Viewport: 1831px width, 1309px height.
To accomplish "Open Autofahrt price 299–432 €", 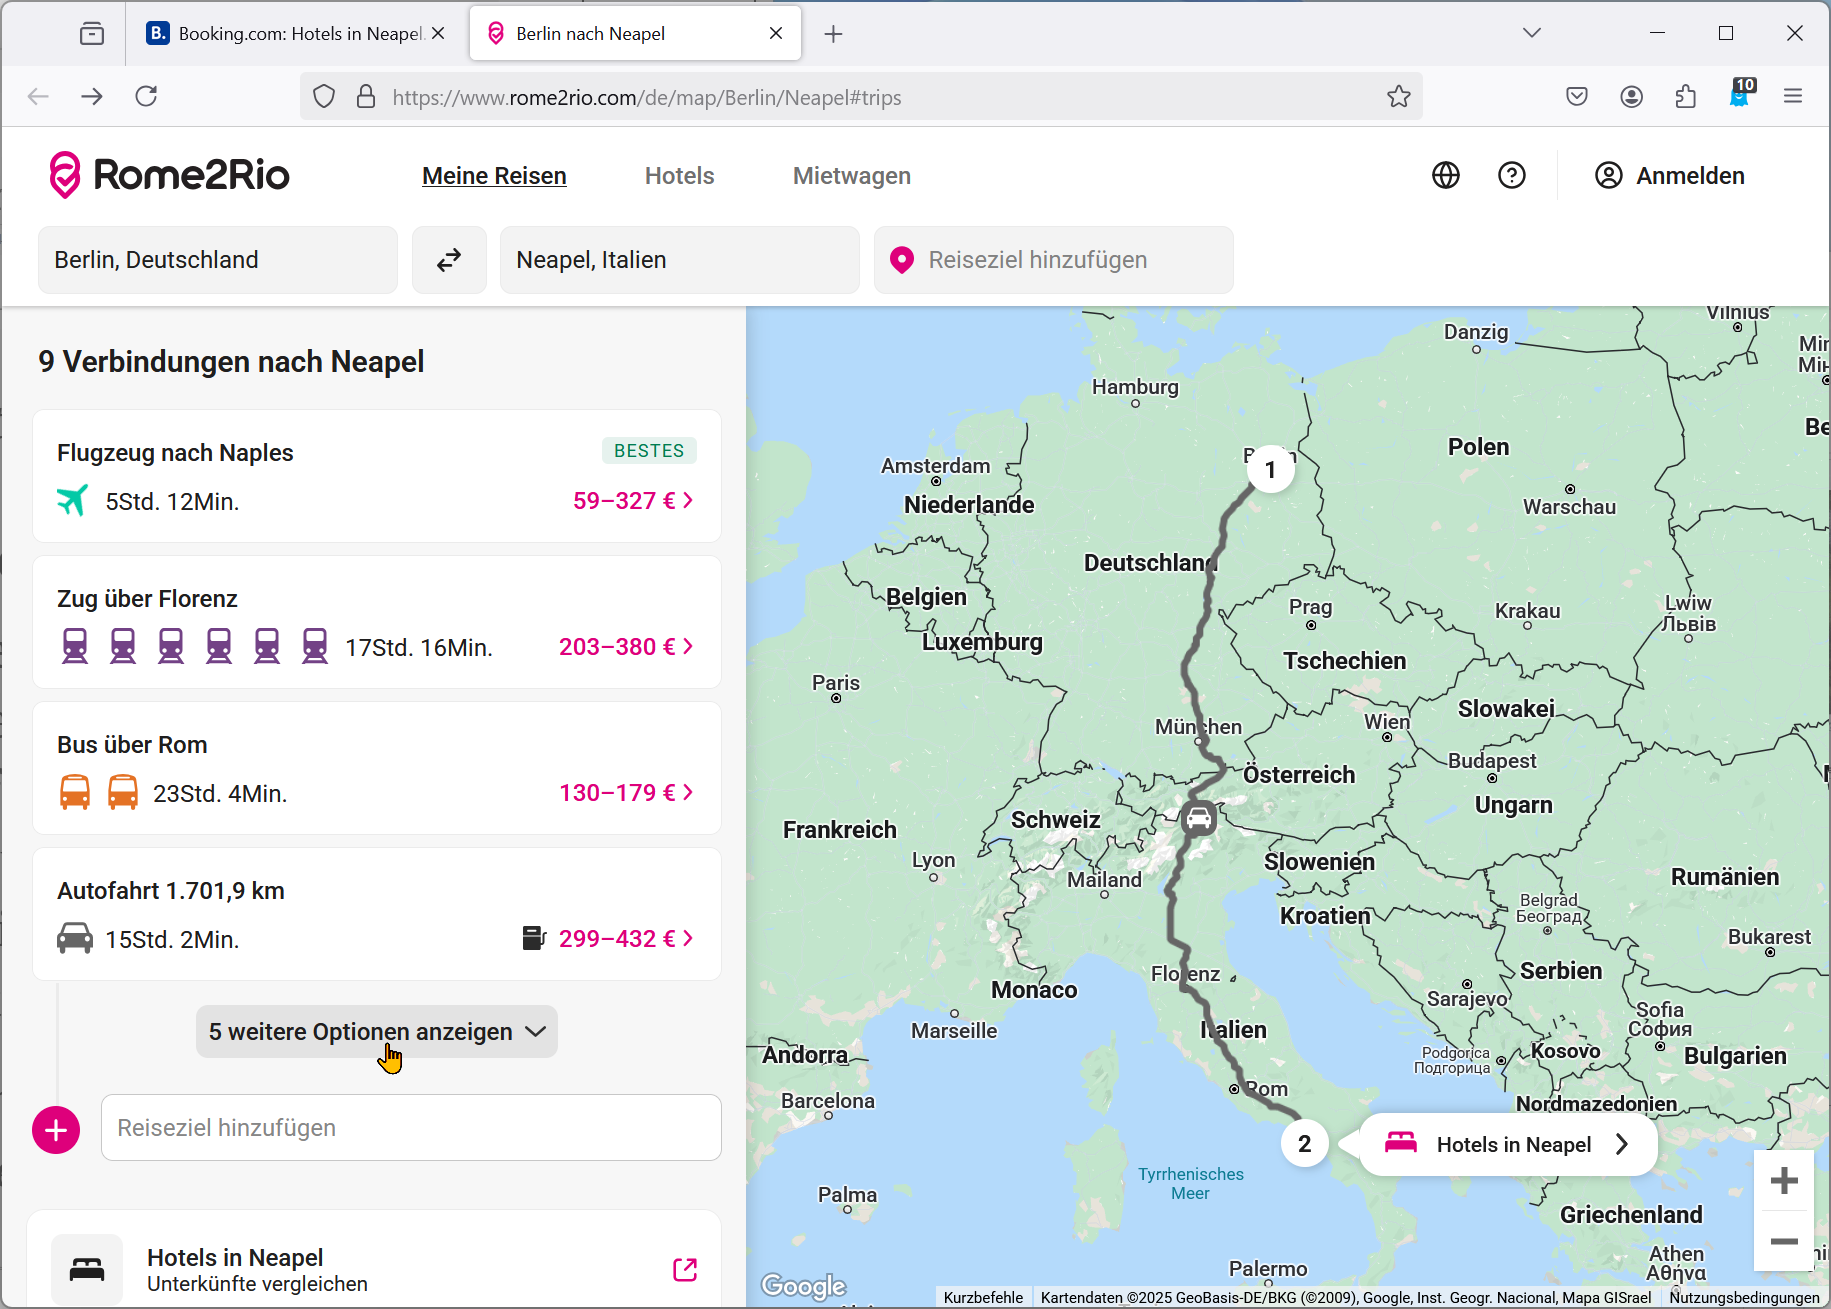I will [626, 939].
